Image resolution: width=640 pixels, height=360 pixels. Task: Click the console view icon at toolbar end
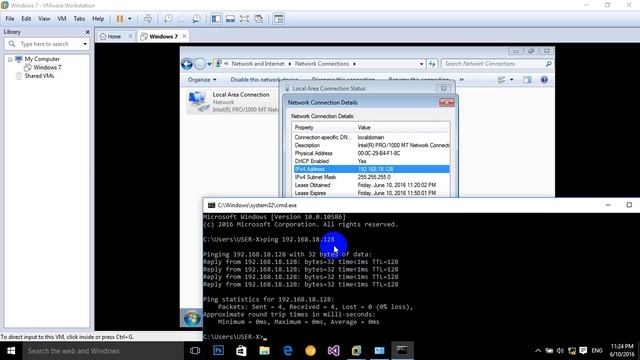[x=278, y=19]
